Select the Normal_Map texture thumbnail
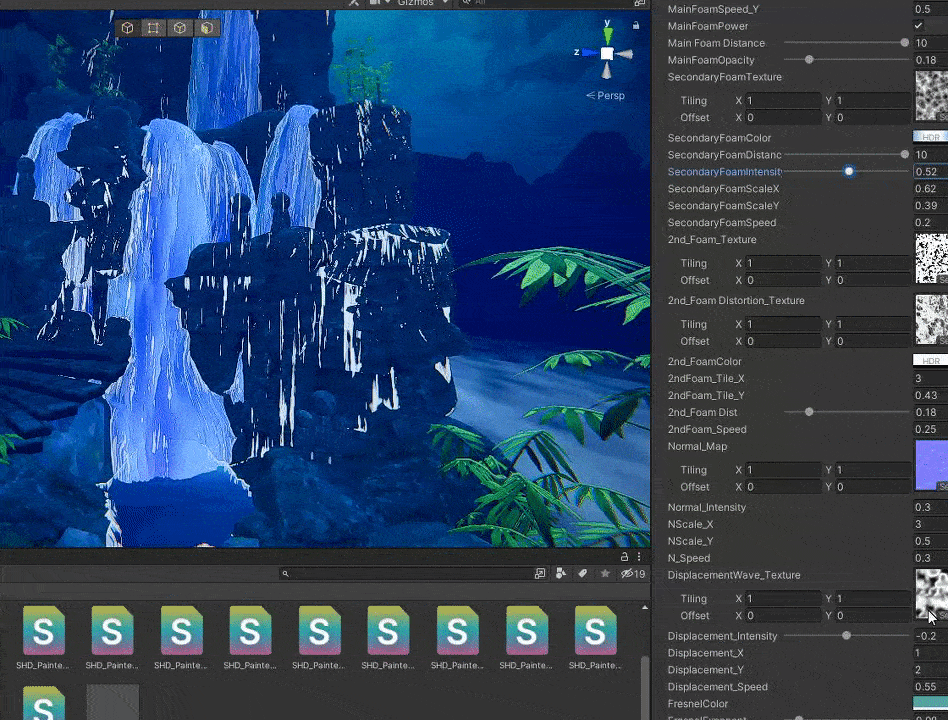948x720 pixels. point(931,465)
